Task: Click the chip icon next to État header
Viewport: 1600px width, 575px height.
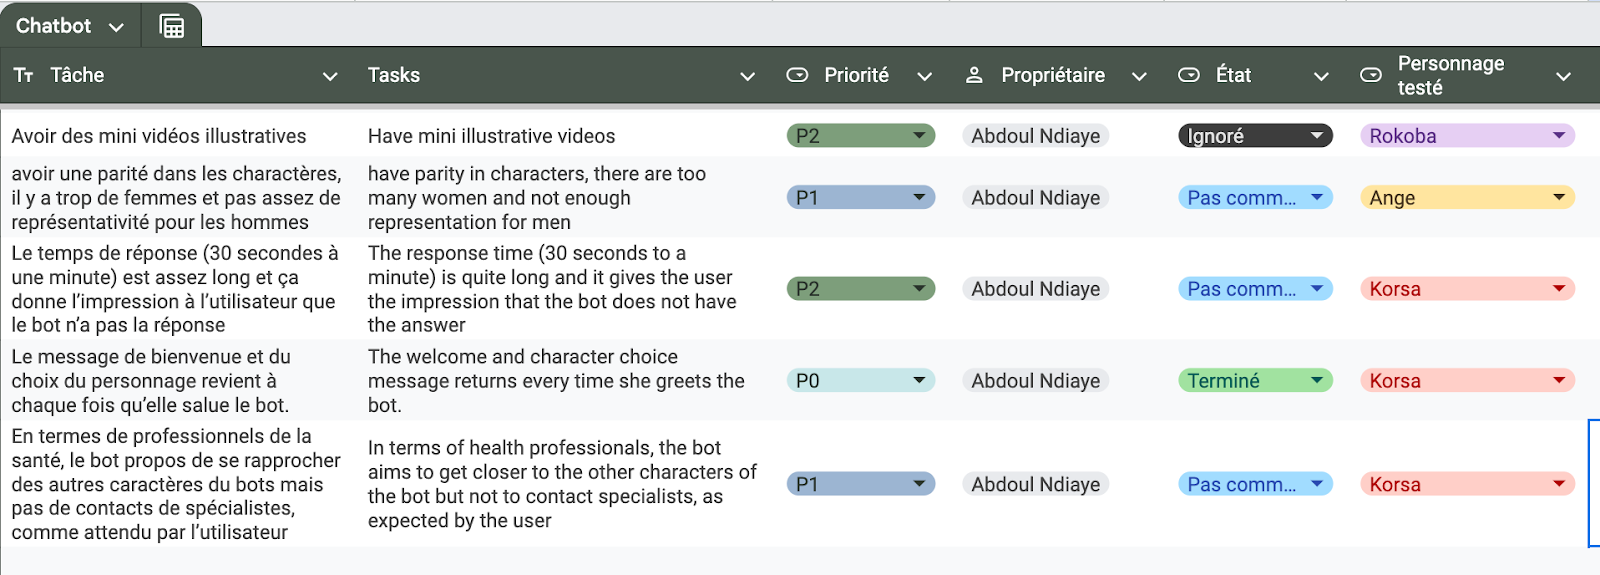Action: pyautogui.click(x=1189, y=75)
